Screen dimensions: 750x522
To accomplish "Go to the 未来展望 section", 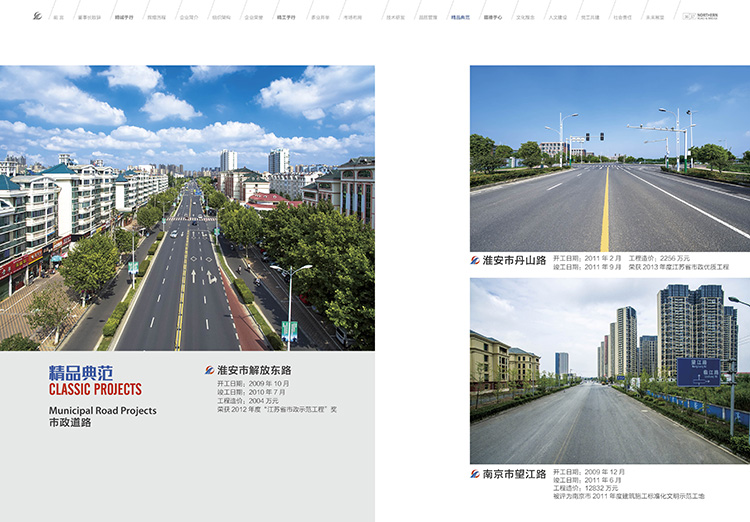I will (654, 18).
